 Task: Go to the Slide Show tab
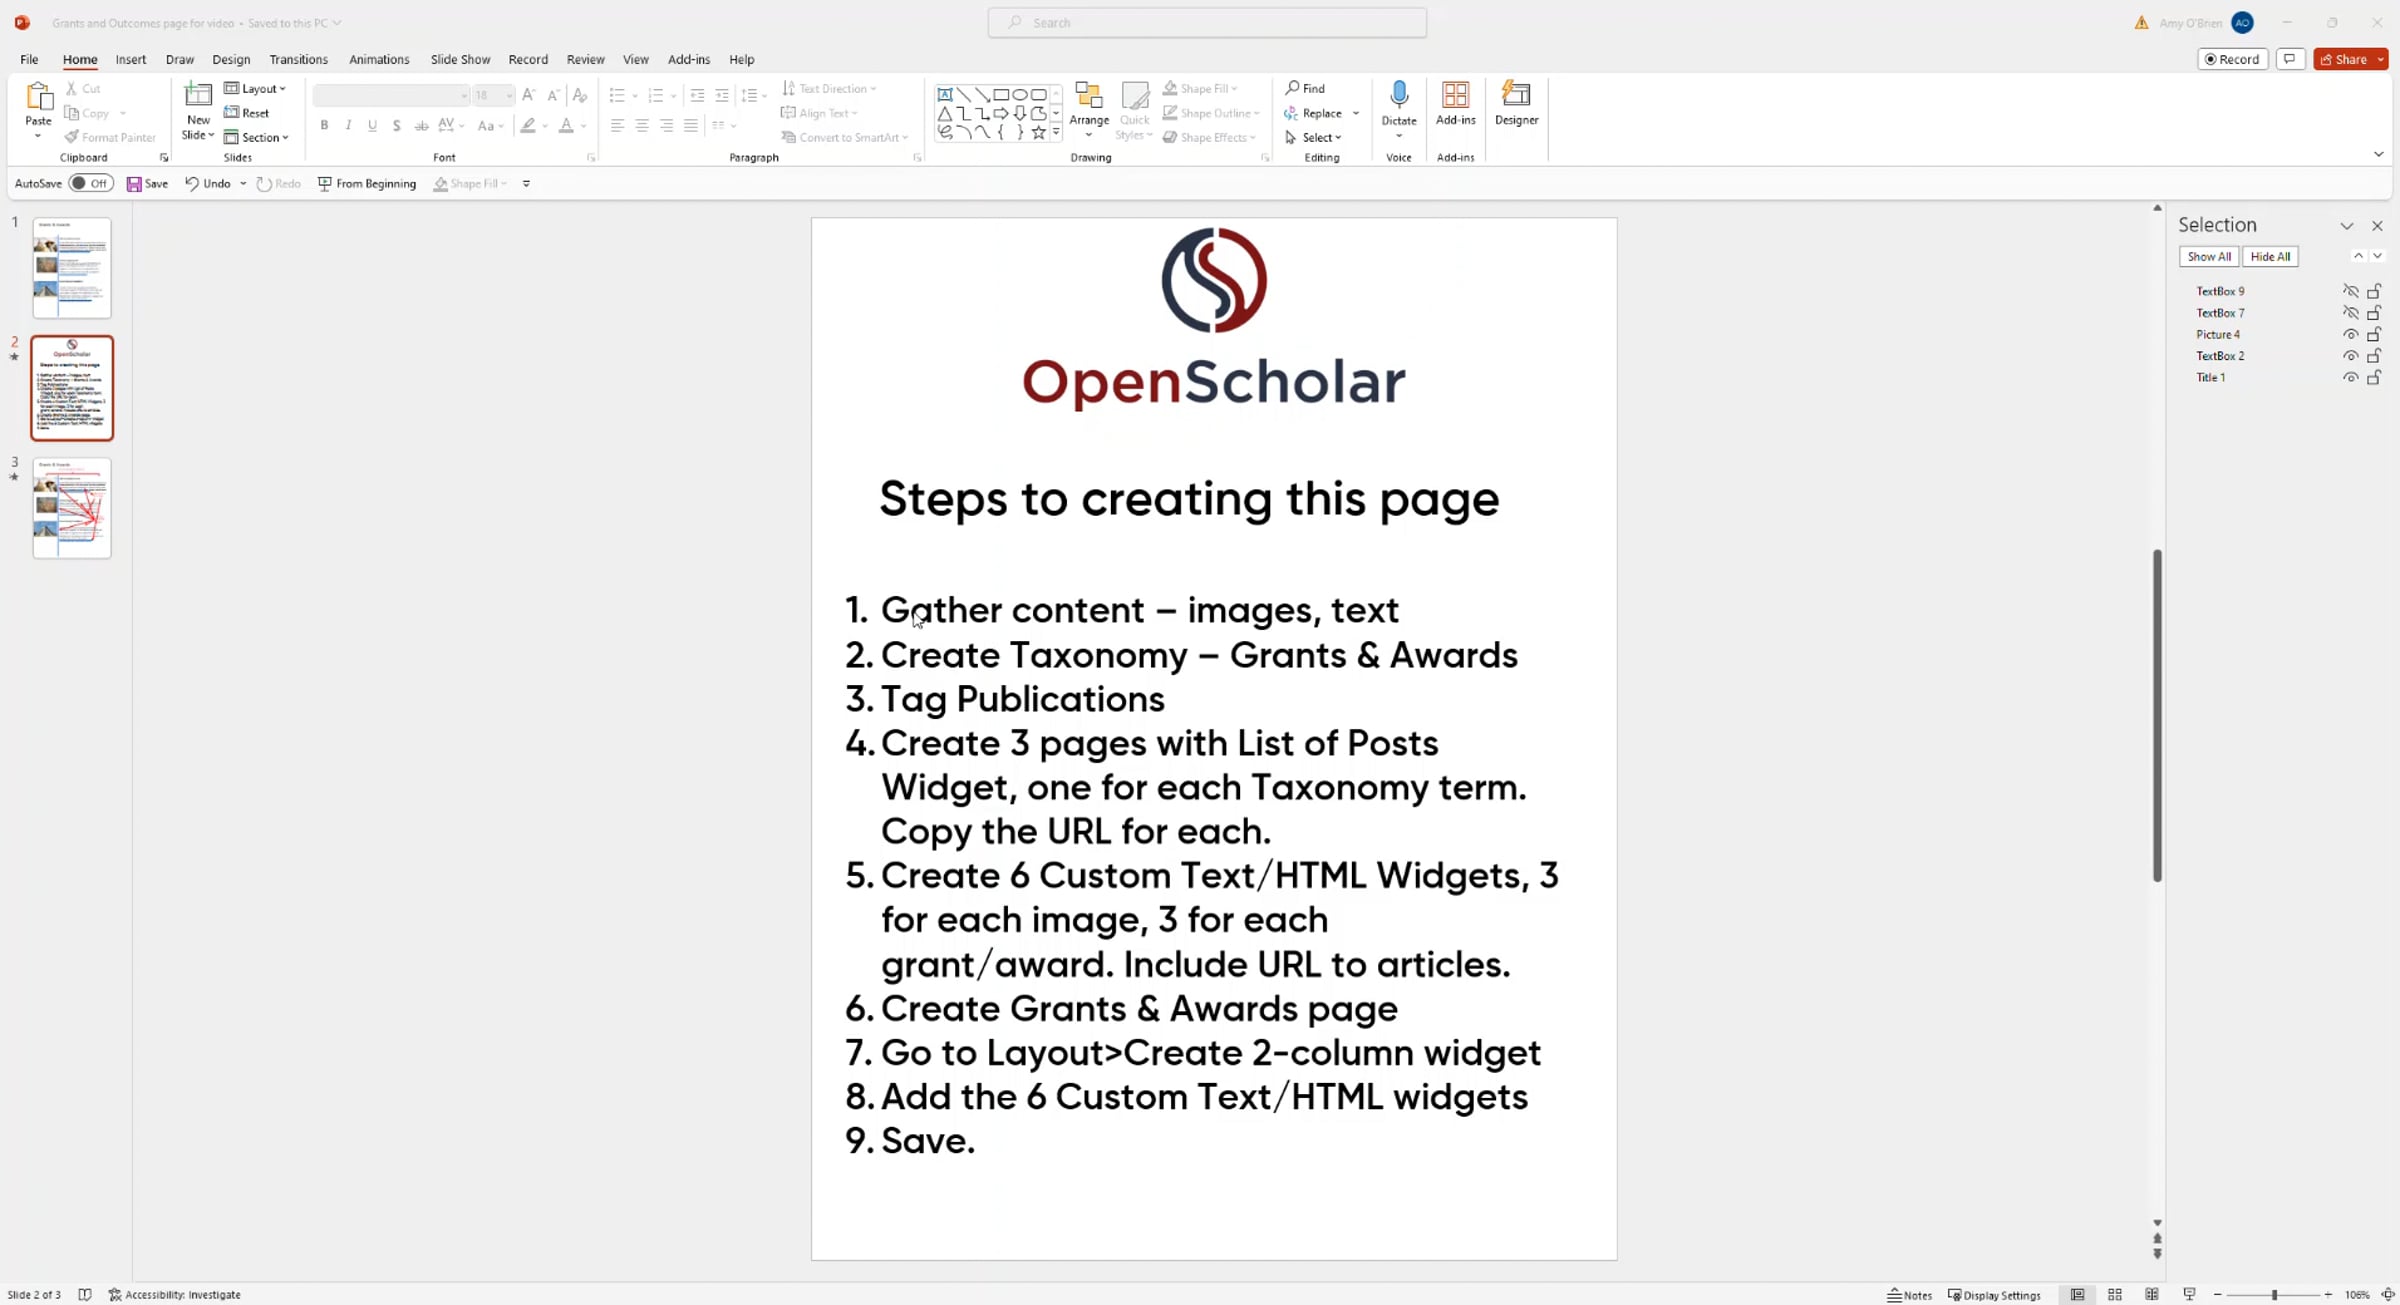coord(460,59)
